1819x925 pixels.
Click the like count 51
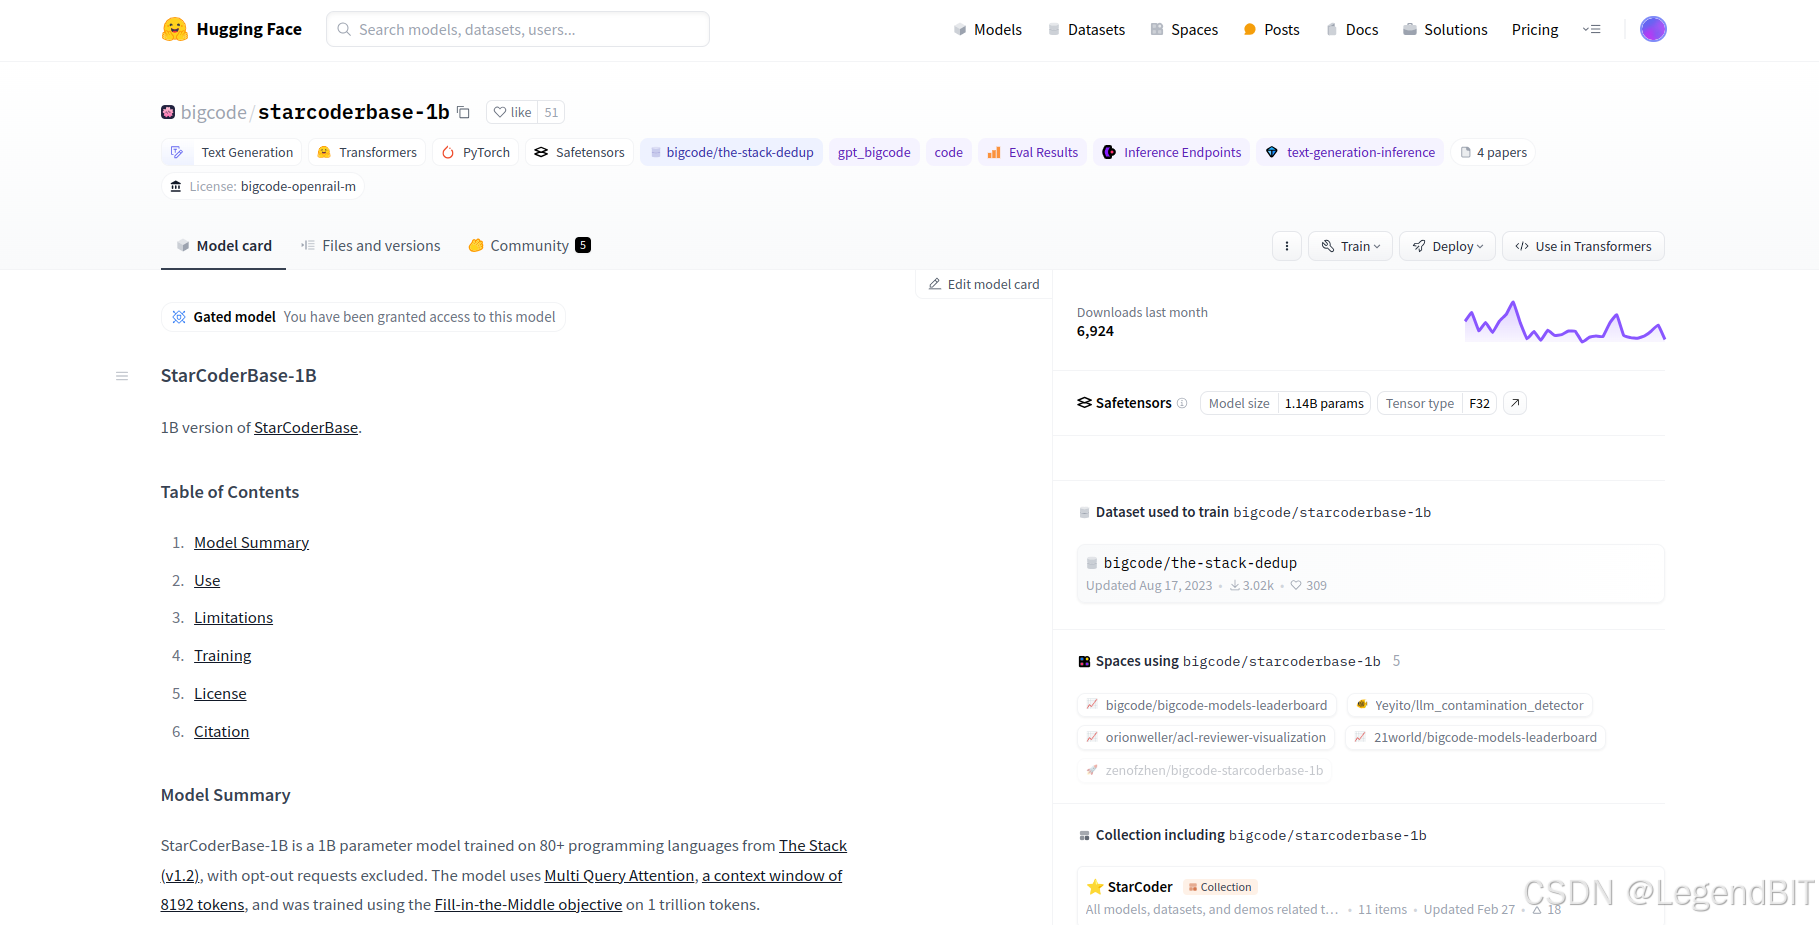tap(551, 112)
